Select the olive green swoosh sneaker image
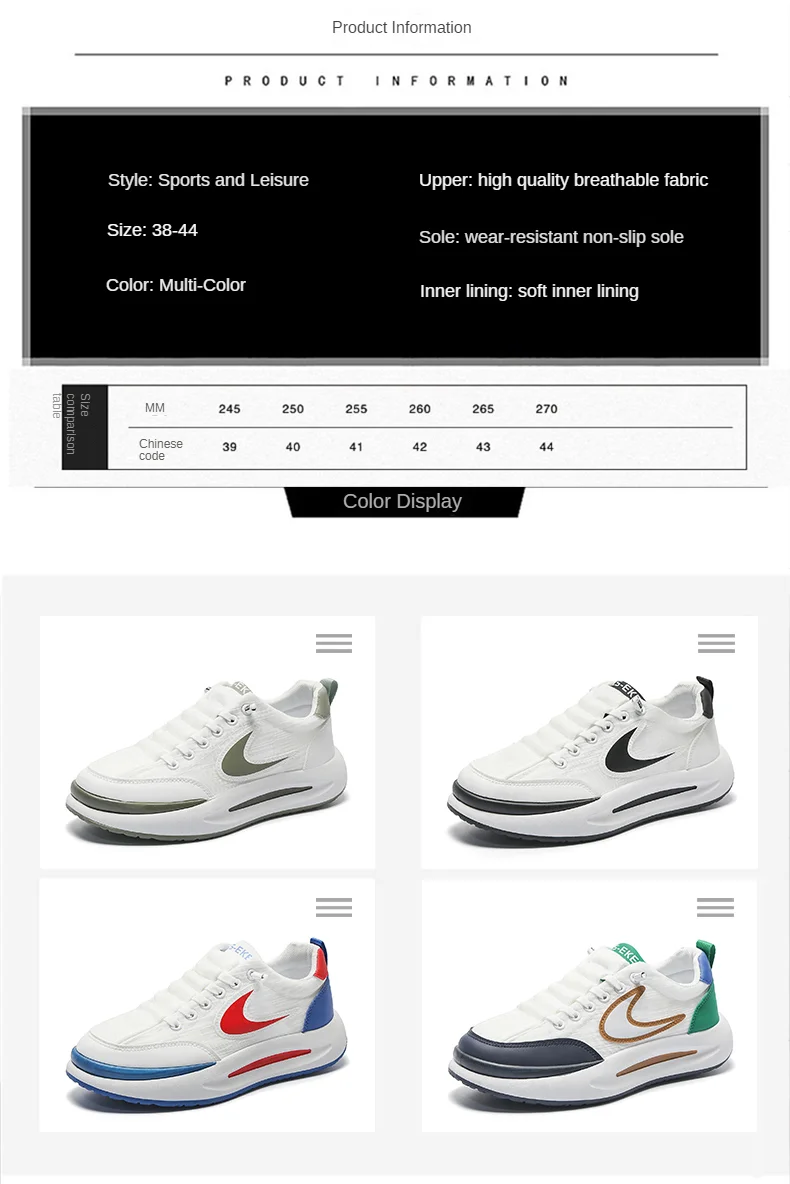The width and height of the screenshot is (790, 1184). (x=208, y=760)
